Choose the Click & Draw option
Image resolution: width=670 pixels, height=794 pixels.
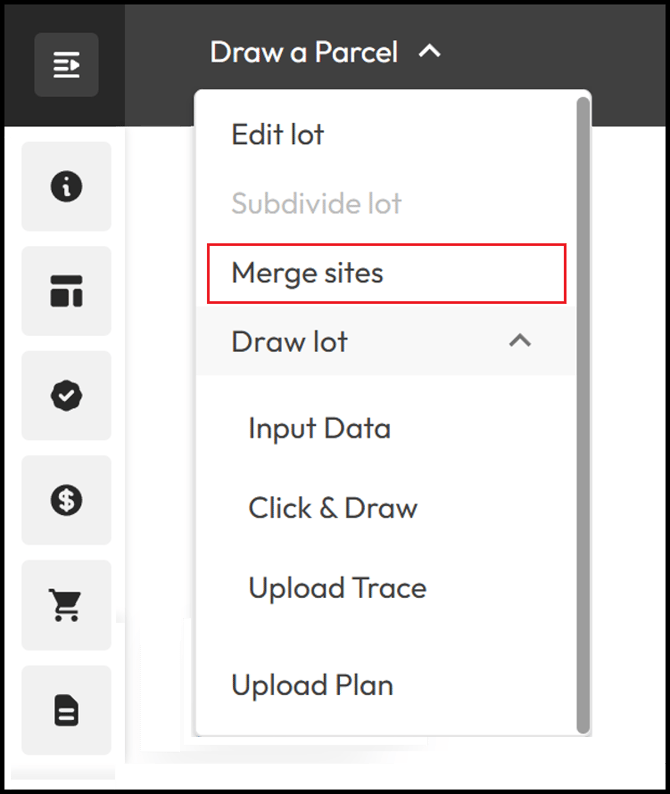332,508
